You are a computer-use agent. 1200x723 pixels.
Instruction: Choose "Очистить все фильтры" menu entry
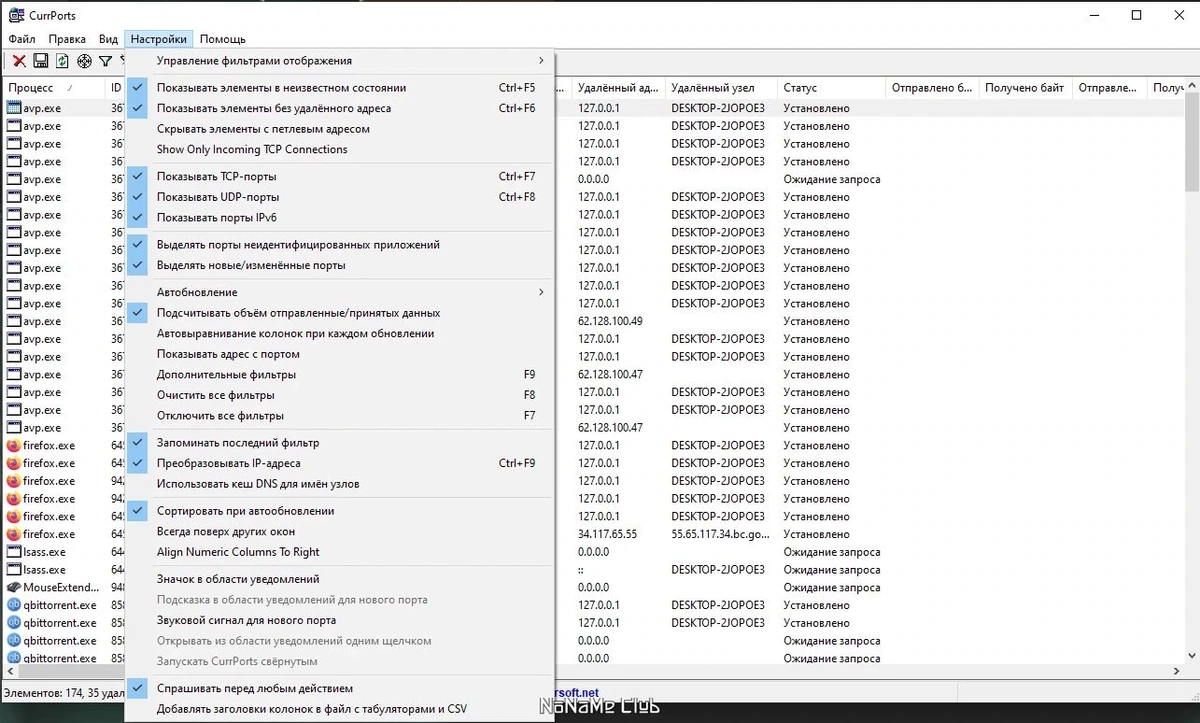pos(339,395)
